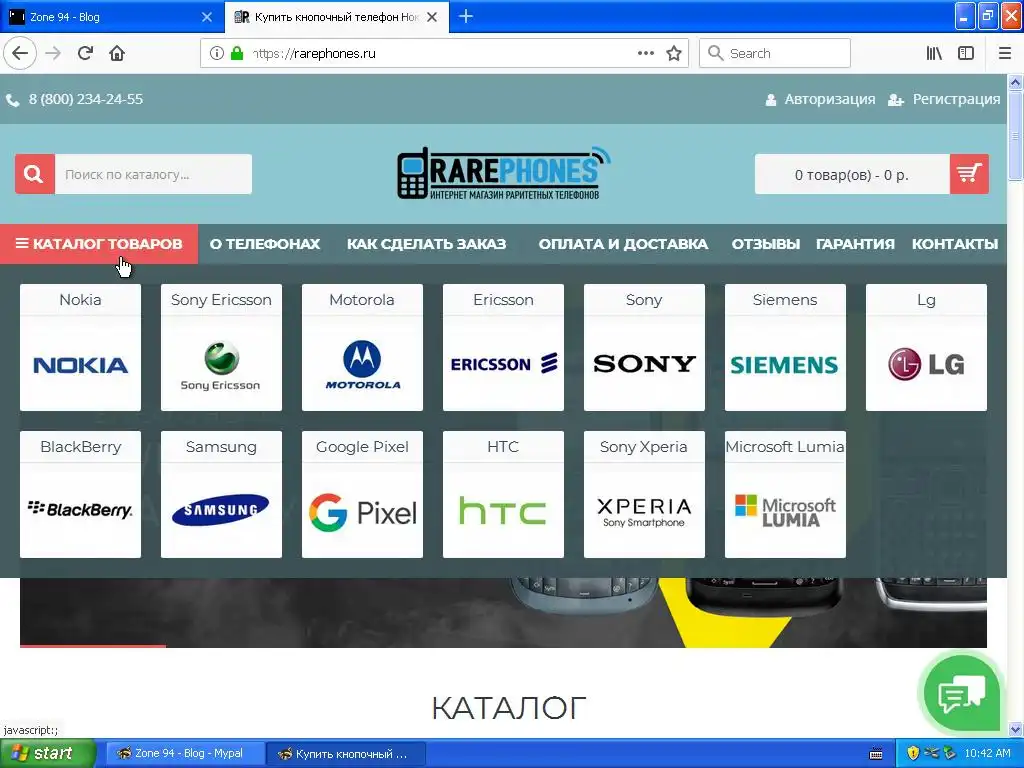This screenshot has height=768, width=1024.
Task: Open Motorola brand logo tile
Action: [x=362, y=364]
